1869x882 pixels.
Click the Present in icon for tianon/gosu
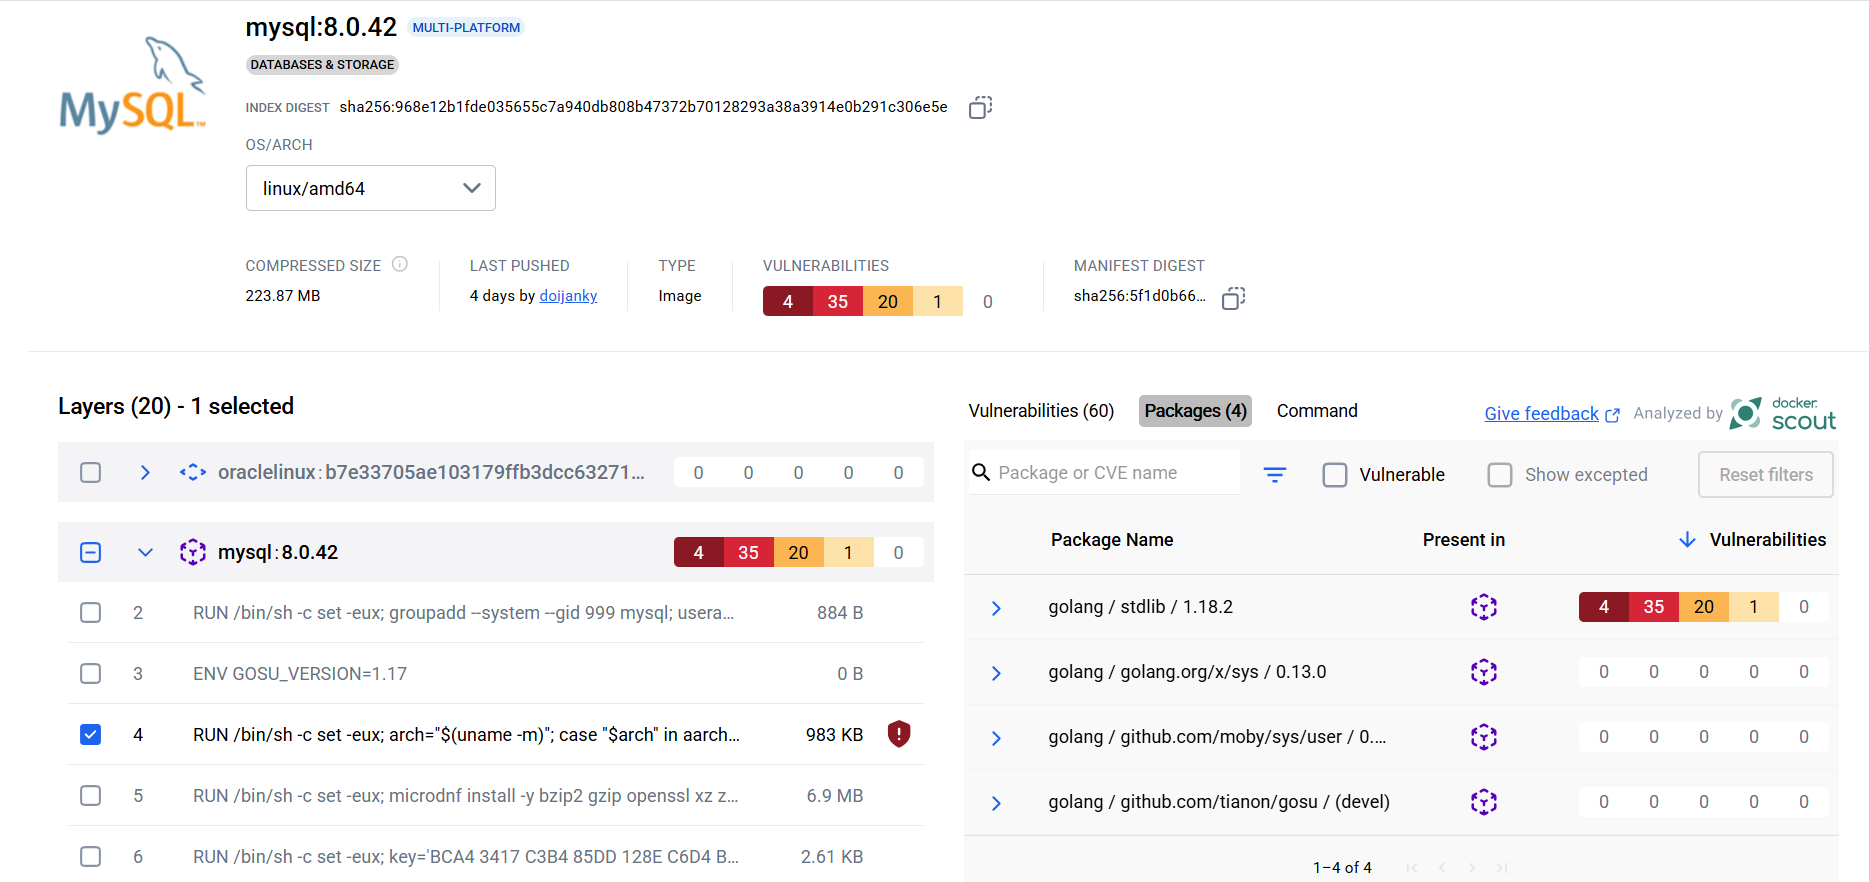click(x=1484, y=802)
